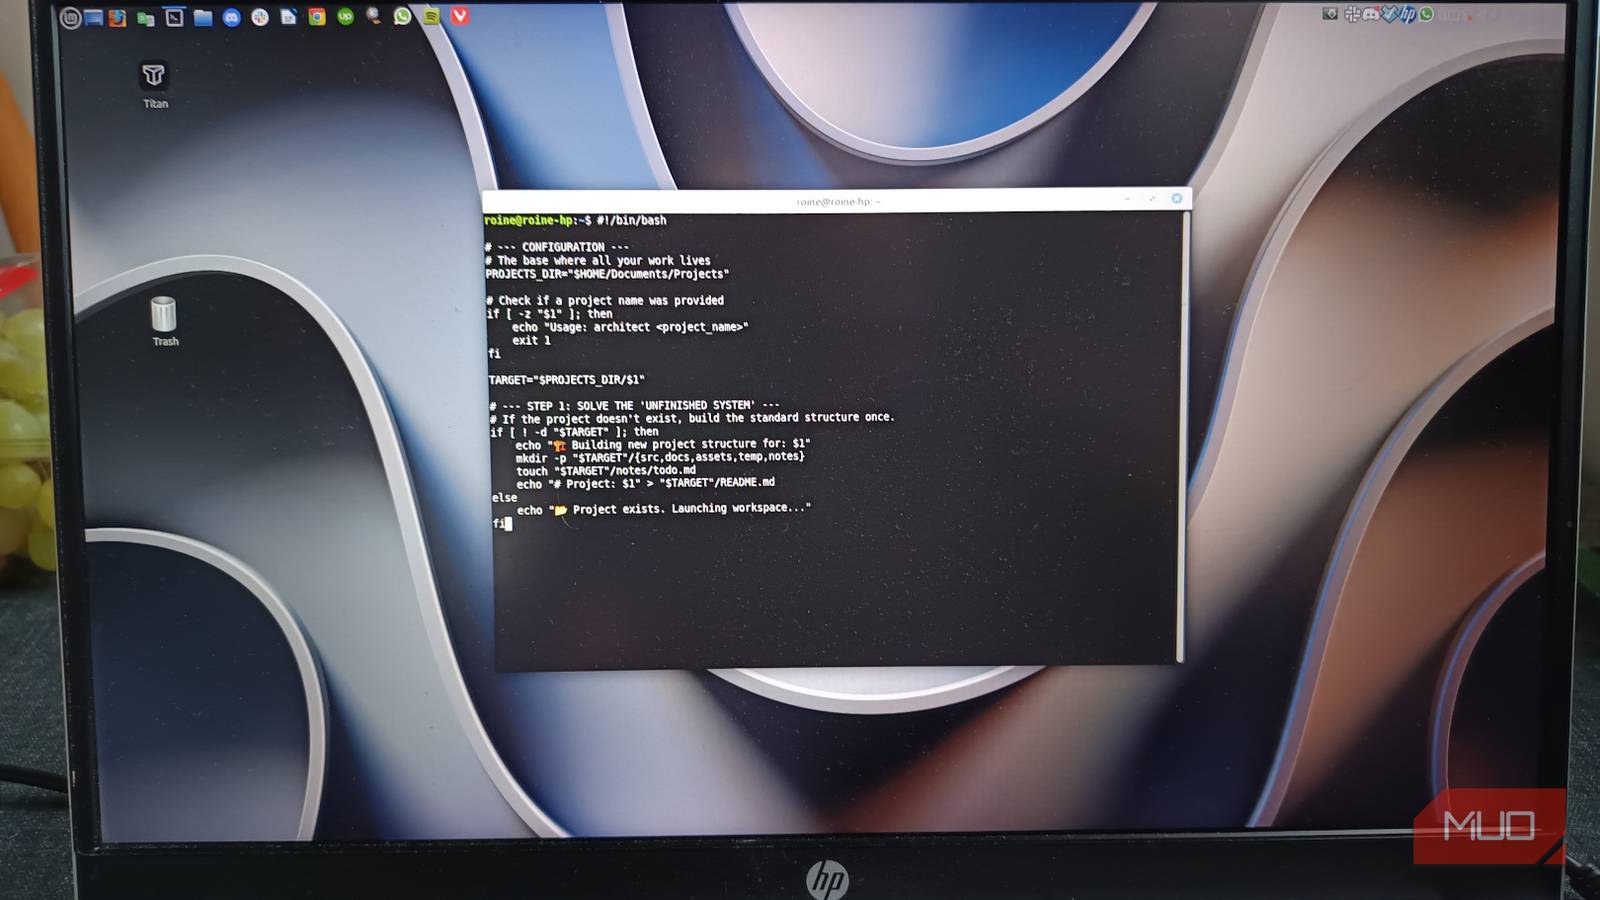
Task: Launch Discord from the panel launchers
Action: [231, 17]
